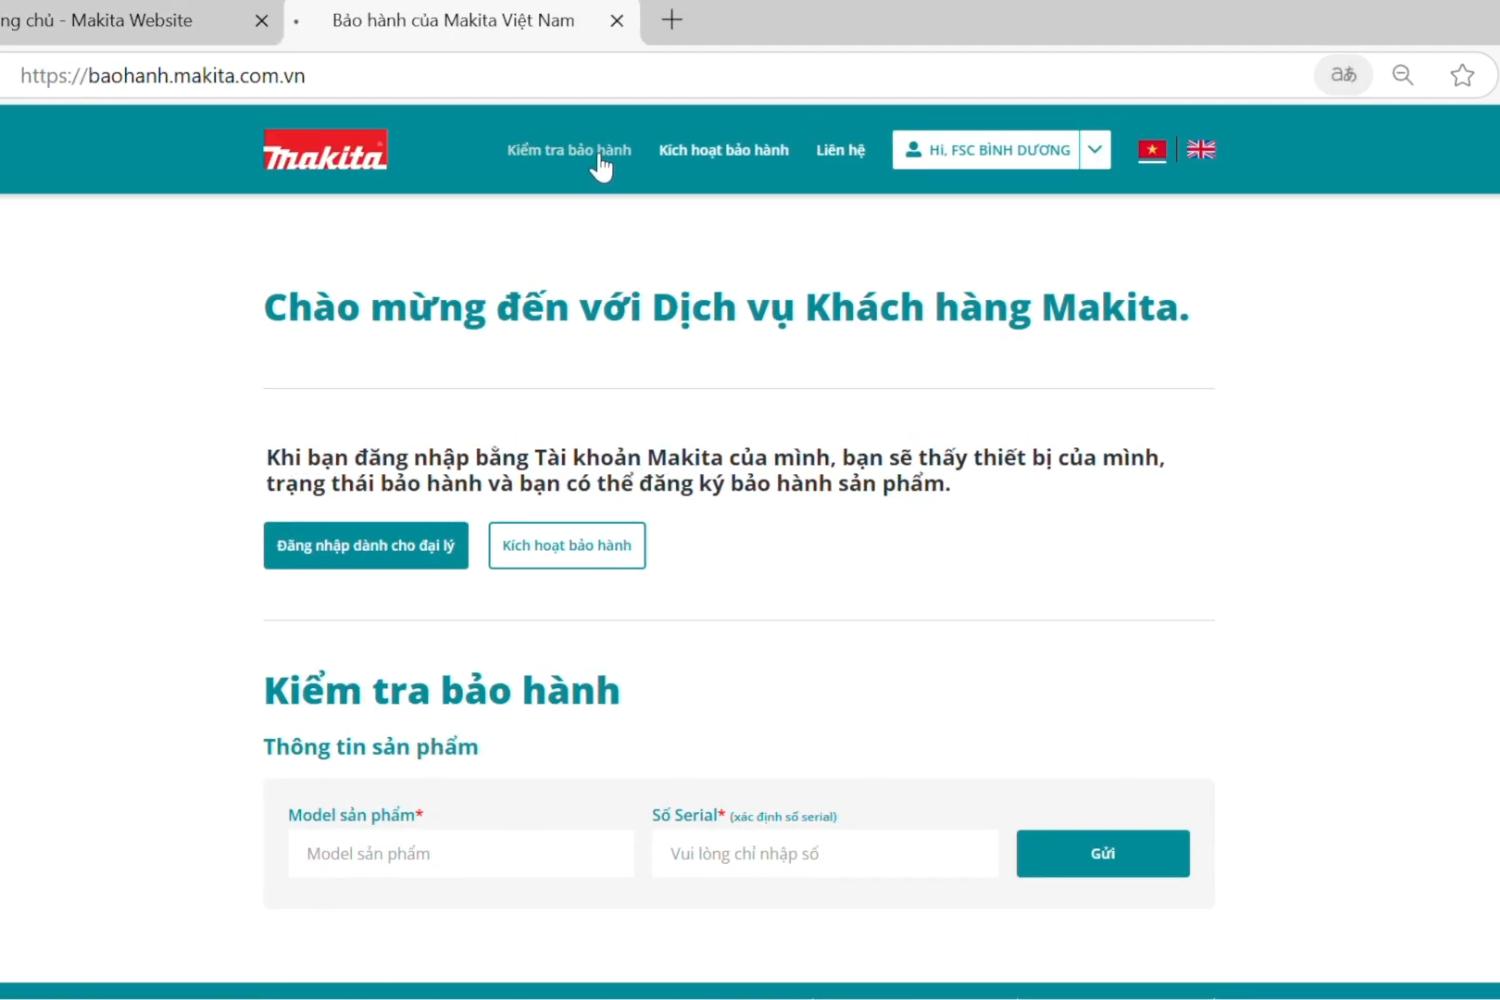Expand the account dropdown arrow

click(1095, 150)
